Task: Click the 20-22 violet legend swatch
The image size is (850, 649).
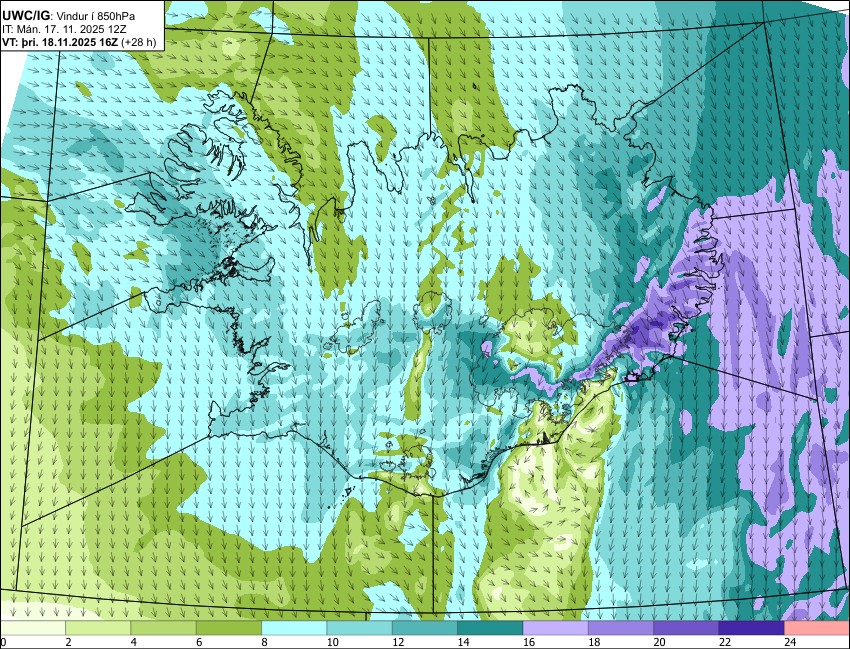Action: click(686, 628)
